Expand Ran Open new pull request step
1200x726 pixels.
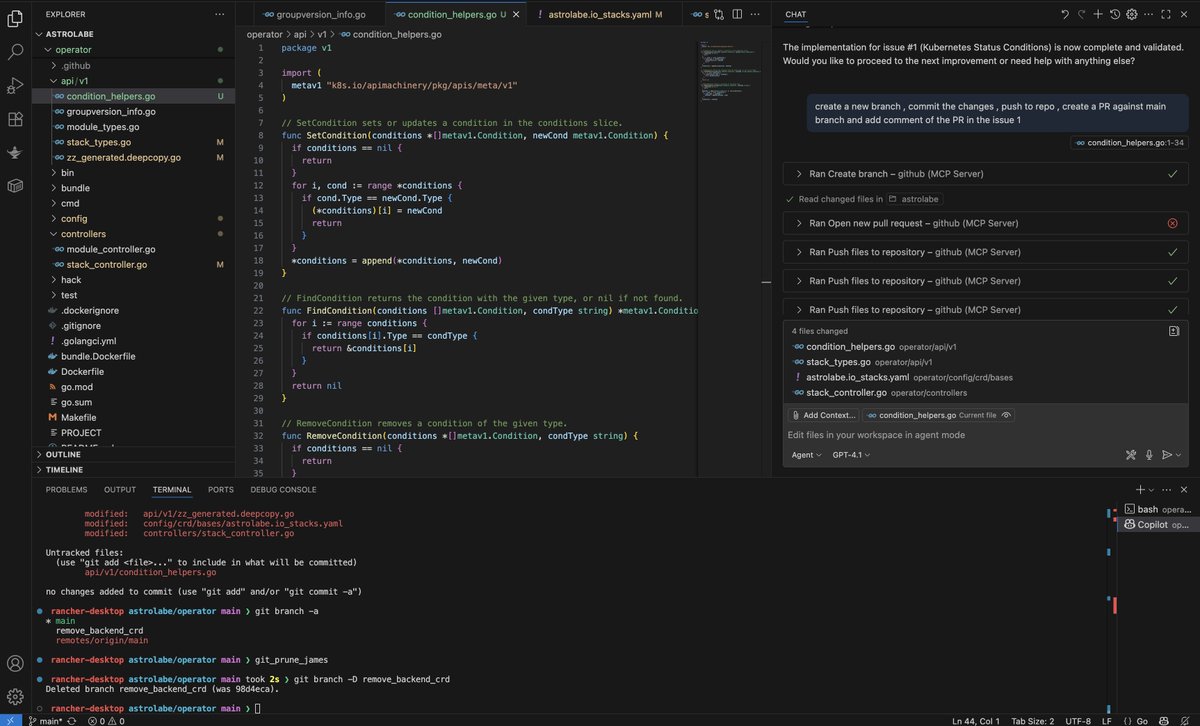(985, 224)
